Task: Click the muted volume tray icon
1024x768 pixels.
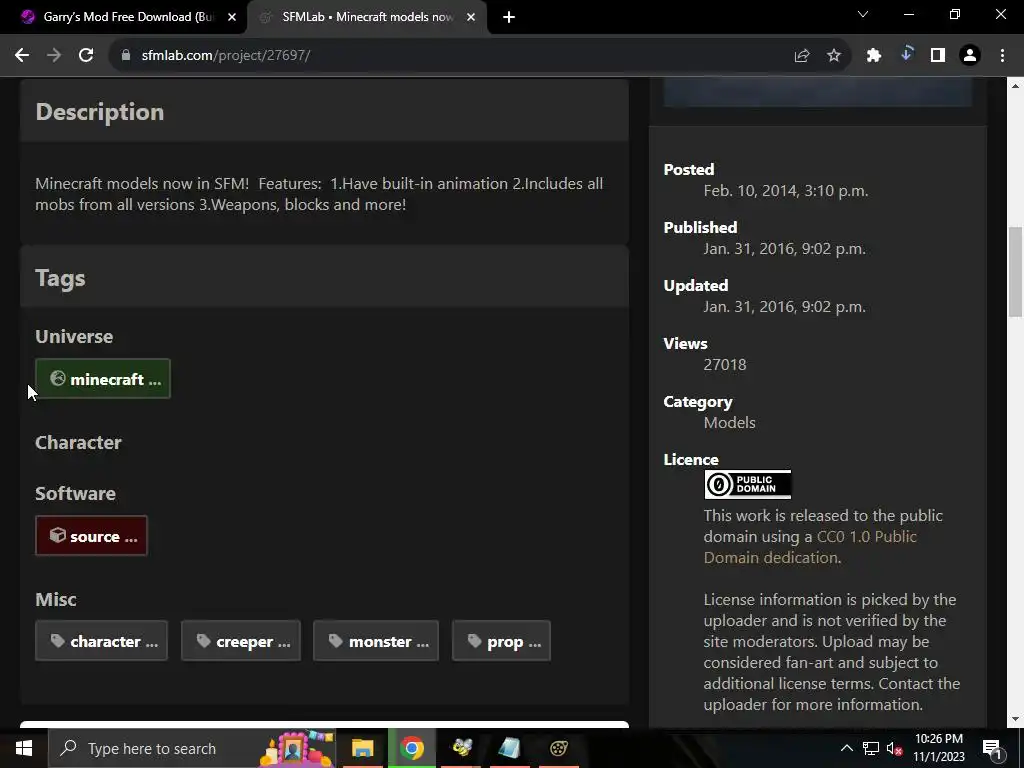Action: [895, 748]
